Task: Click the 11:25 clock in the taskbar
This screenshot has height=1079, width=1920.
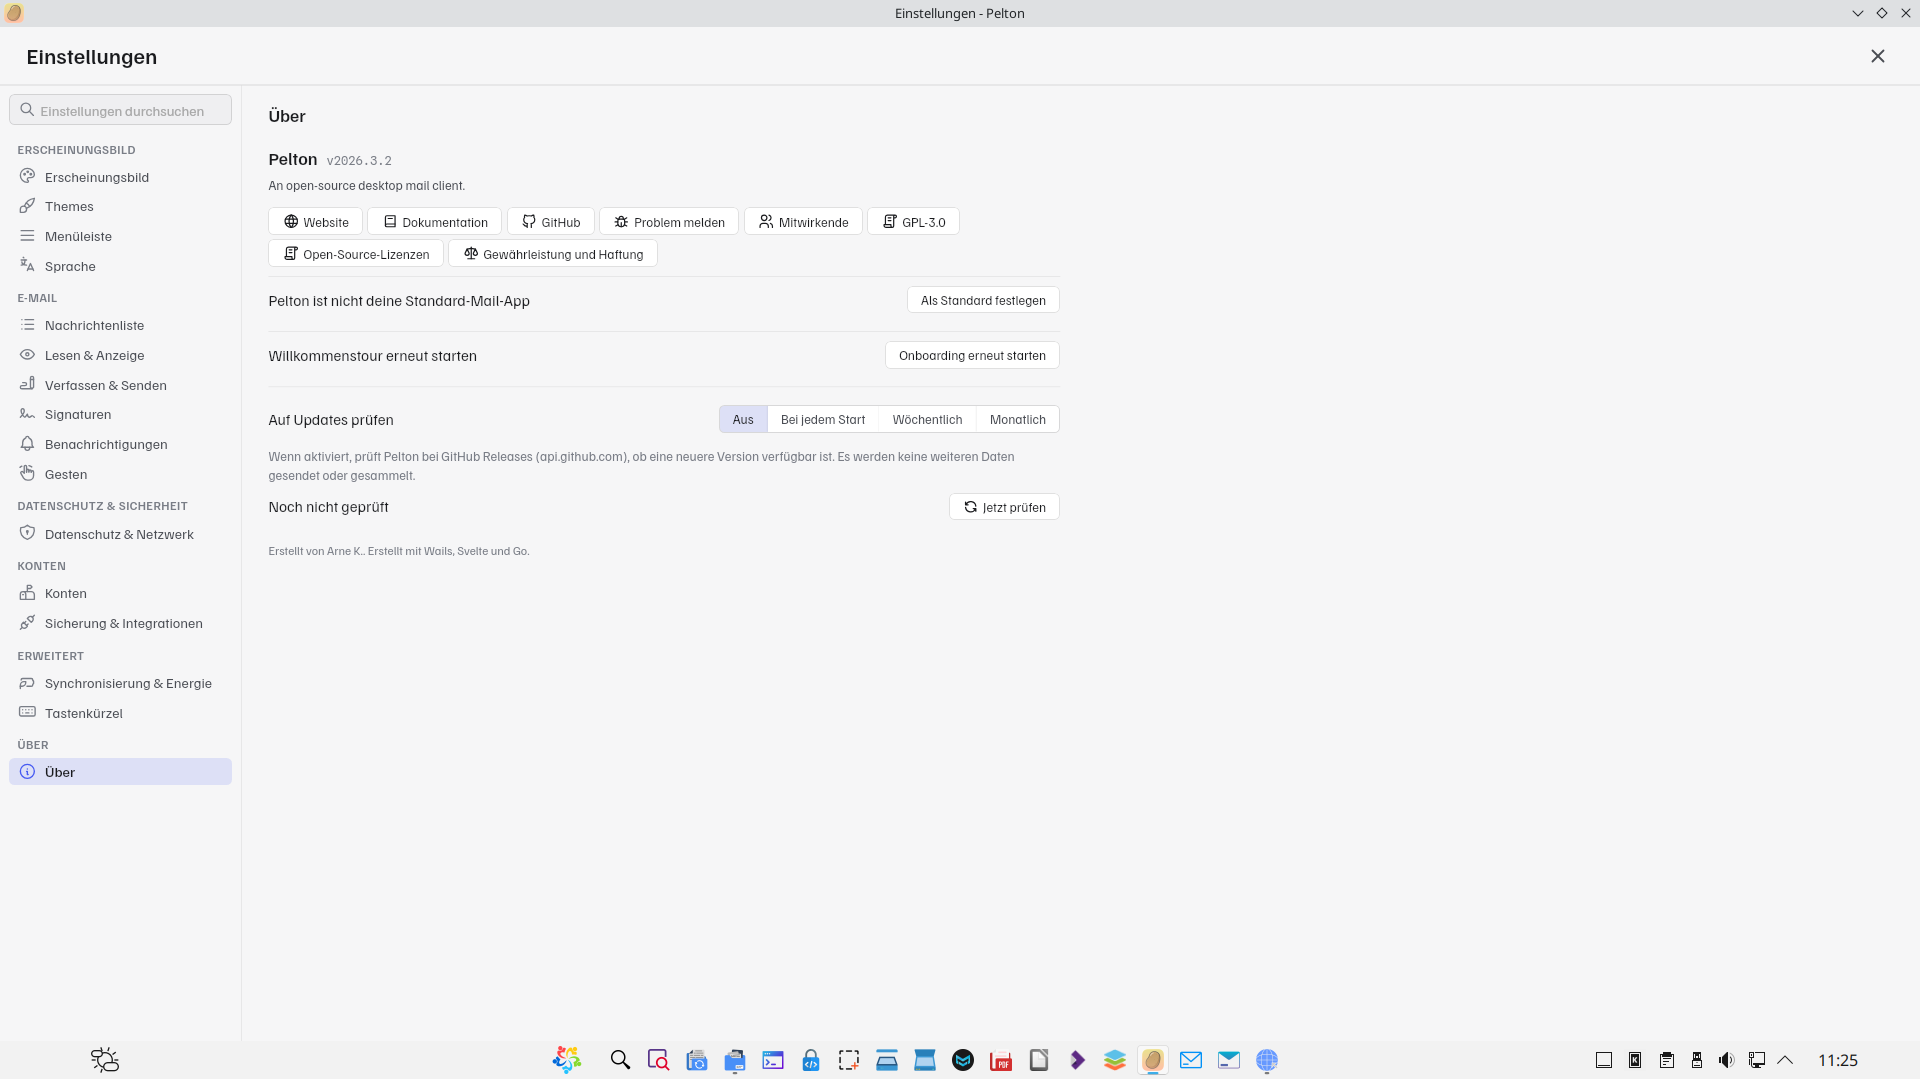Action: pos(1838,1060)
